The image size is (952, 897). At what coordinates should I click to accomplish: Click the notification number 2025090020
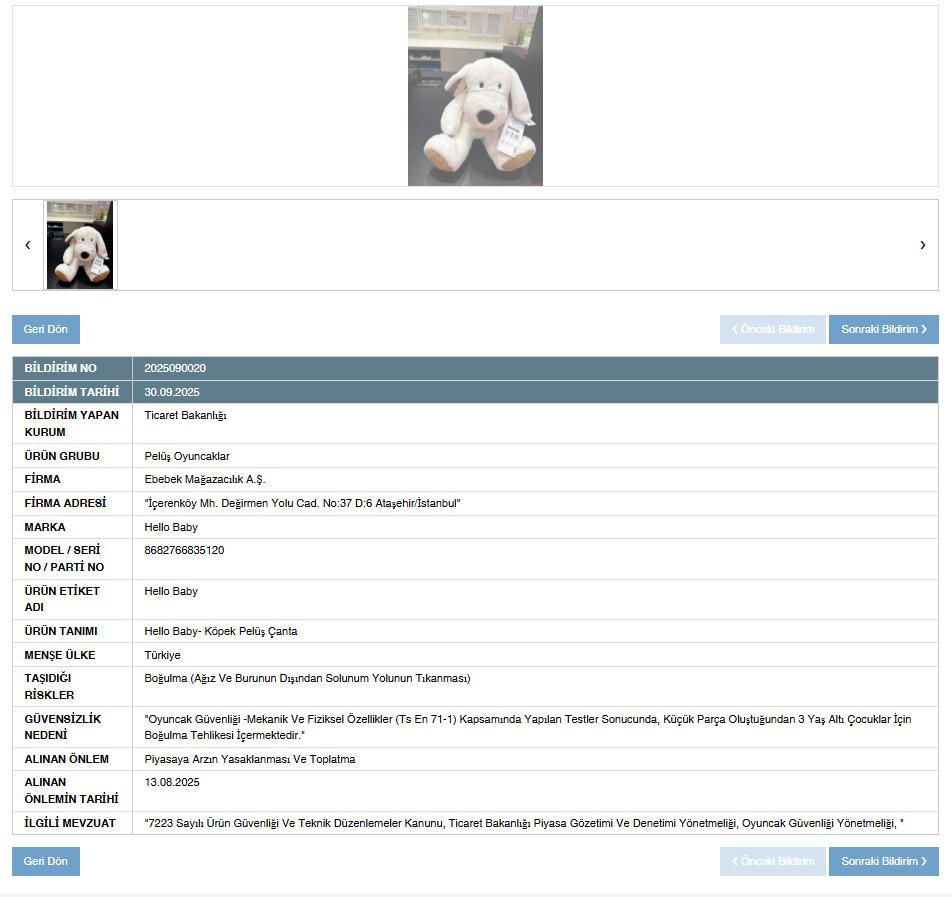(175, 369)
